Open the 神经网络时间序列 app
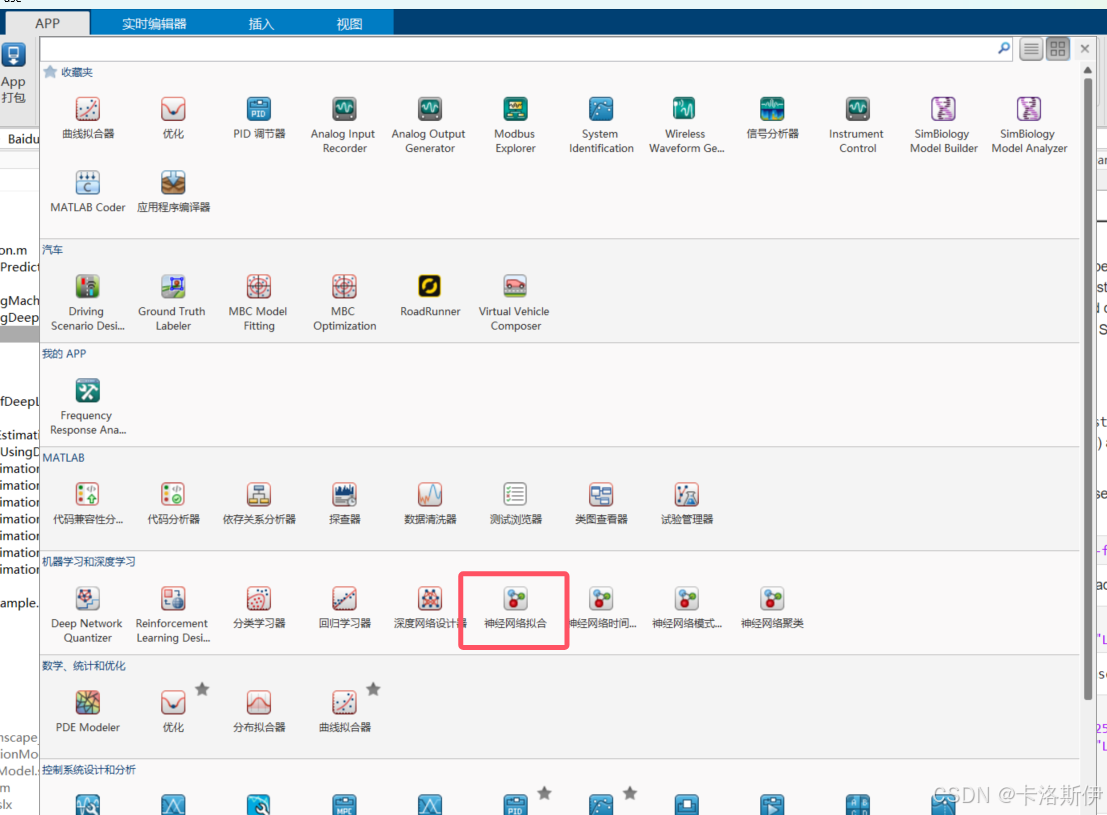The image size is (1107, 815). pos(602,607)
